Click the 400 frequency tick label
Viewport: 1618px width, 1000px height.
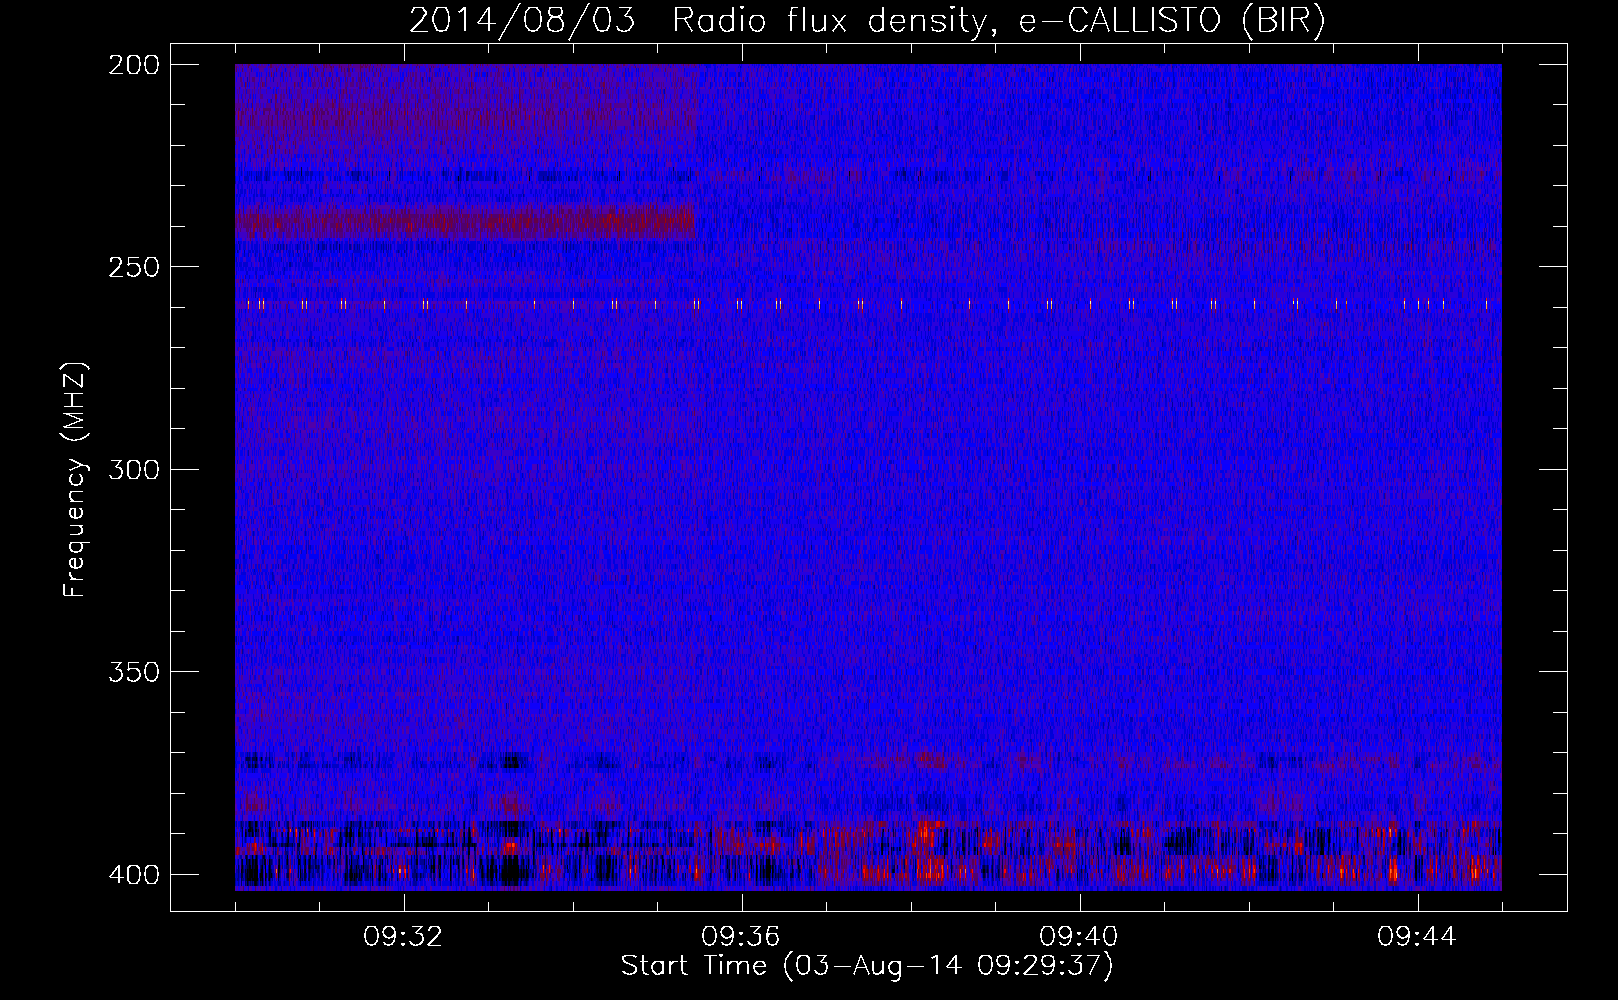coord(133,875)
